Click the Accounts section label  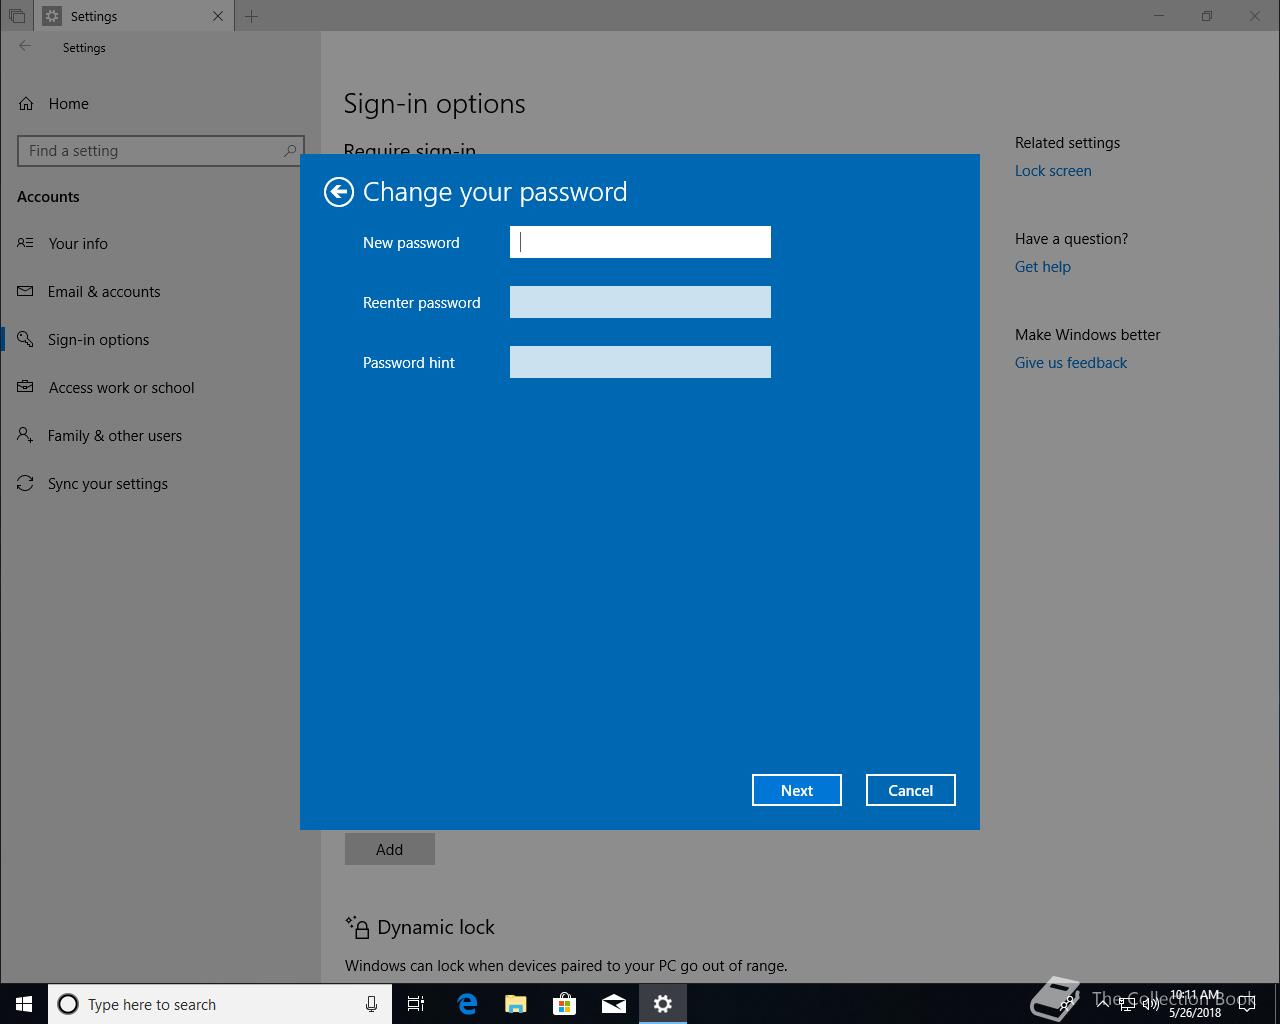click(48, 197)
